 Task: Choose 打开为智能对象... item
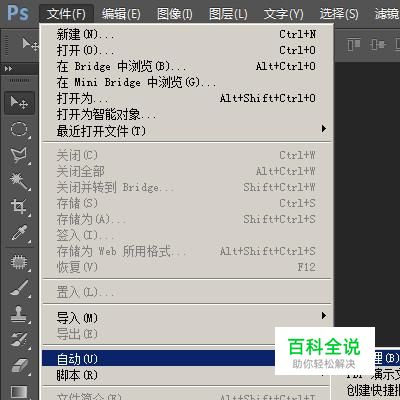187,114
